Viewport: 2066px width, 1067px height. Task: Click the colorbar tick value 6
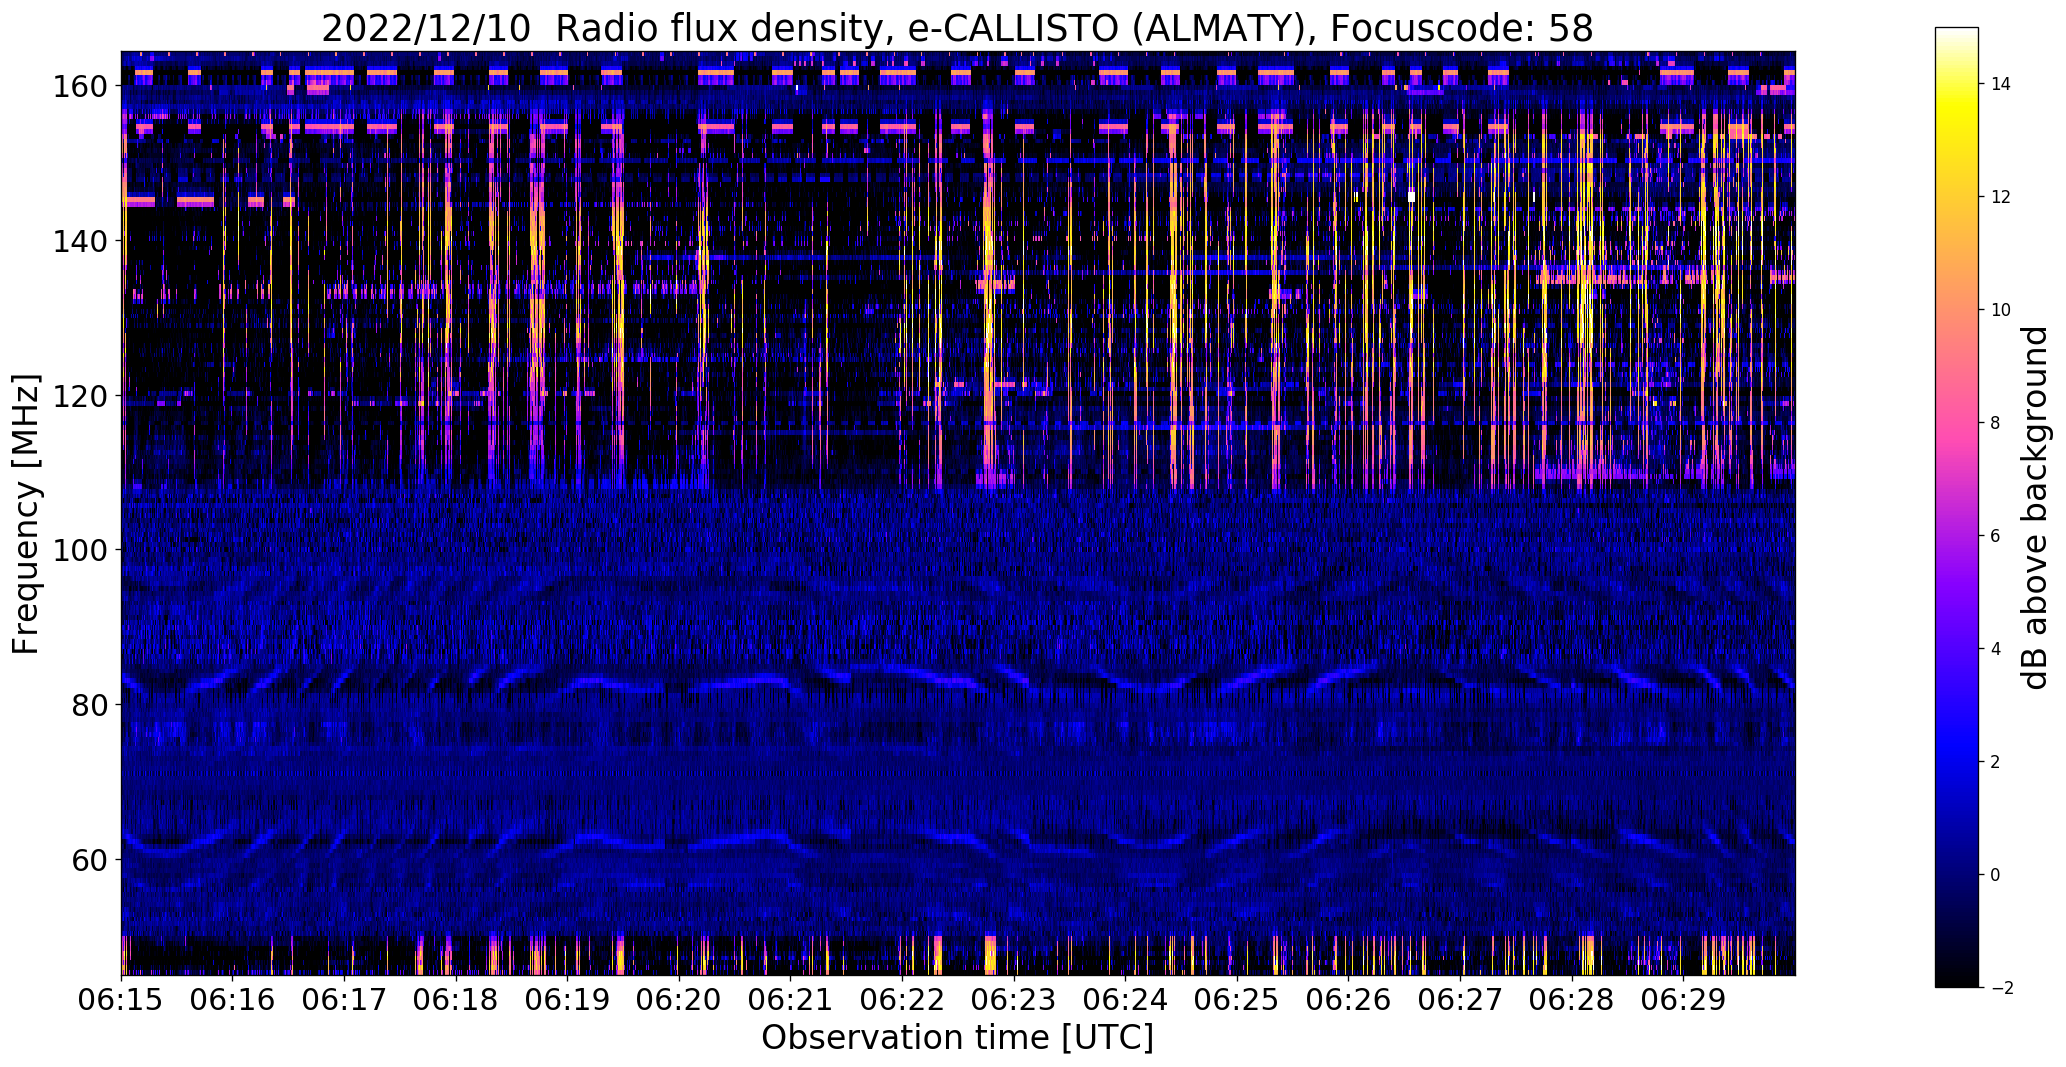click(1996, 536)
